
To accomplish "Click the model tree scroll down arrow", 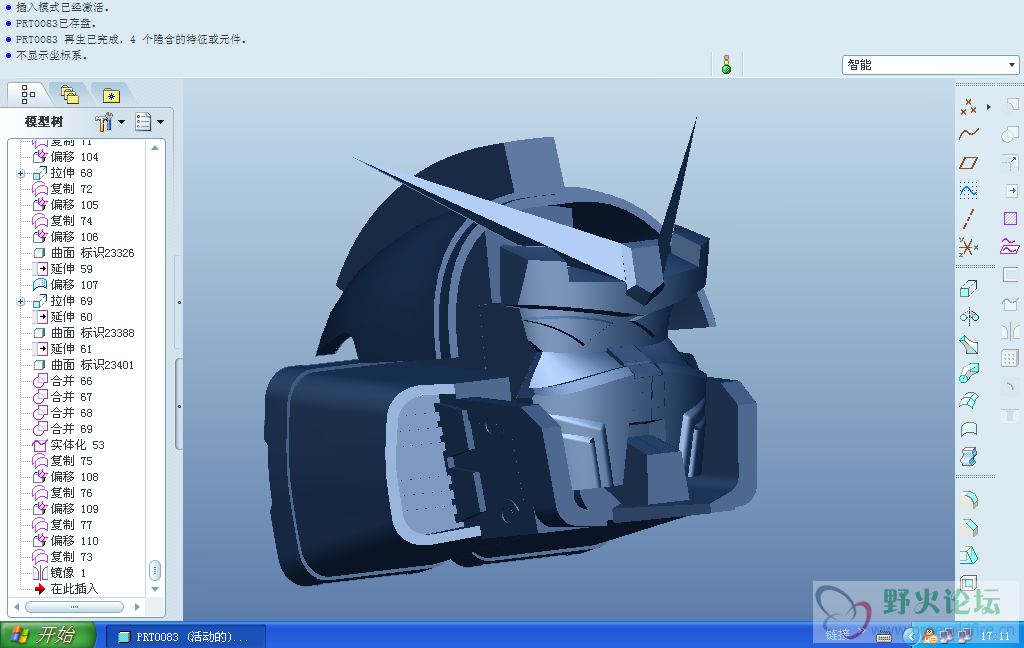I will [x=155, y=589].
